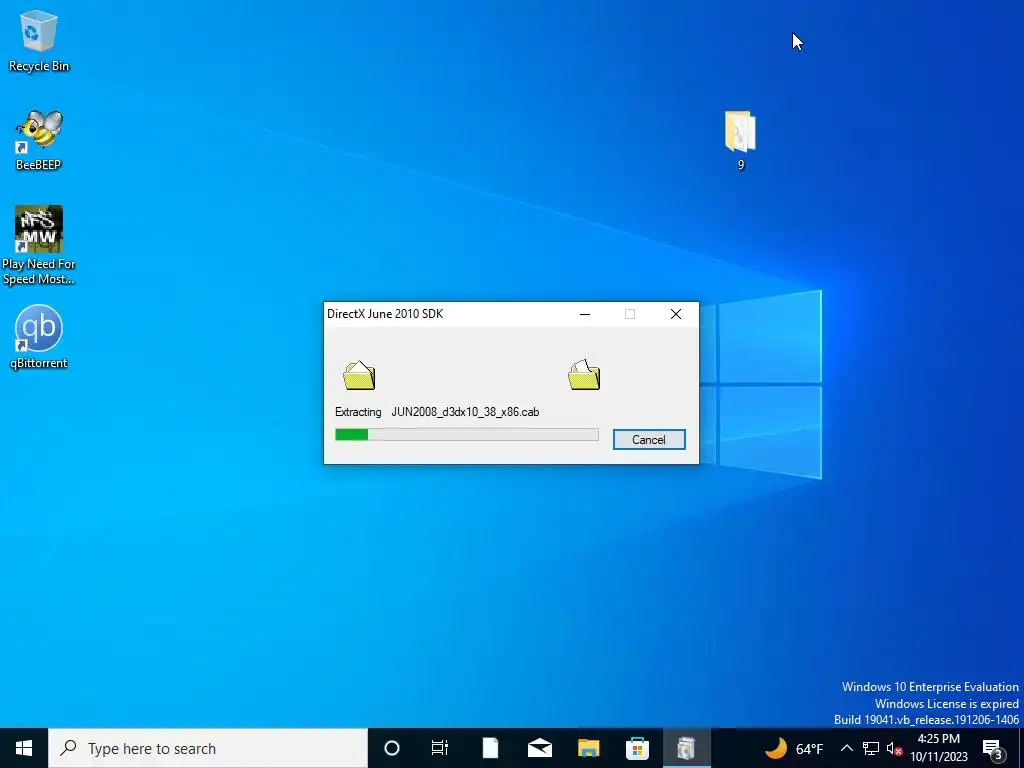1024x768 pixels.
Task: Open File Explorer from taskbar
Action: coord(588,748)
